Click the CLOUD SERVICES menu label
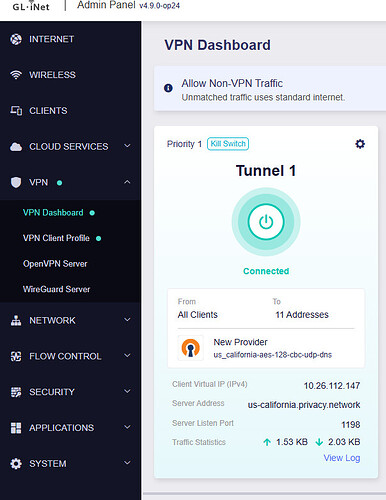Viewport: 386px width, 500px height. pyautogui.click(x=69, y=147)
